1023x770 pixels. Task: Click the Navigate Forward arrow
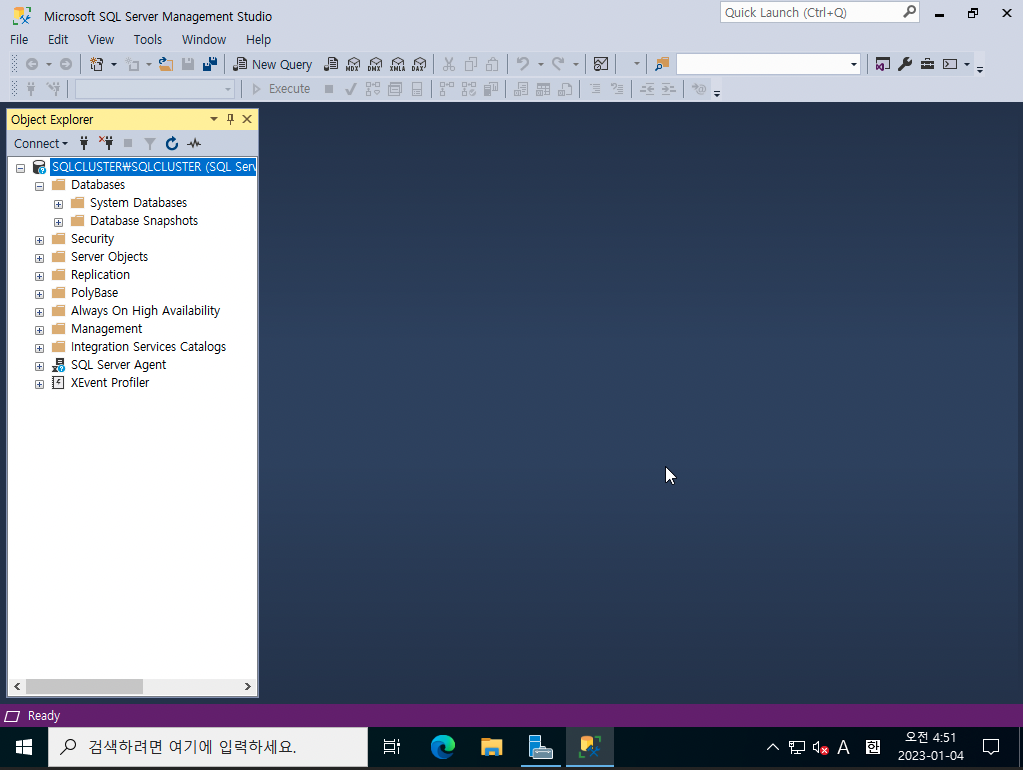pyautogui.click(x=66, y=64)
